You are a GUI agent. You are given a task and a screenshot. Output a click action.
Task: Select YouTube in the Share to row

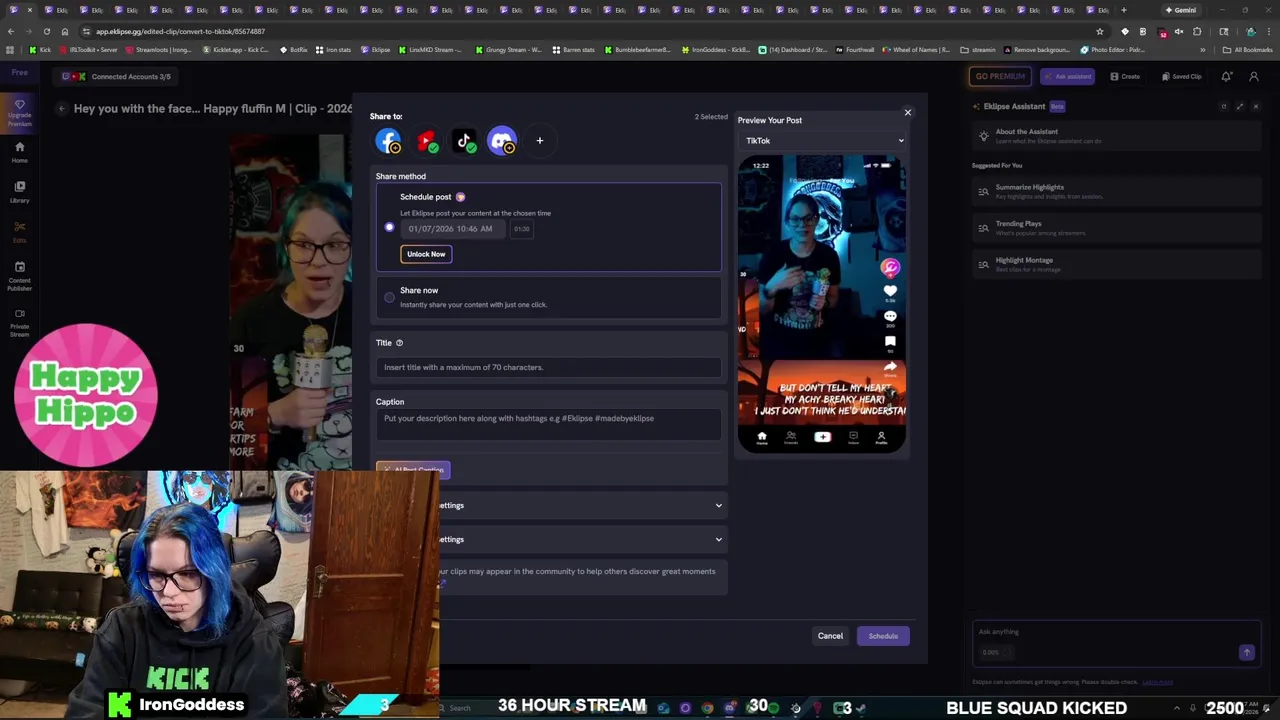(427, 141)
